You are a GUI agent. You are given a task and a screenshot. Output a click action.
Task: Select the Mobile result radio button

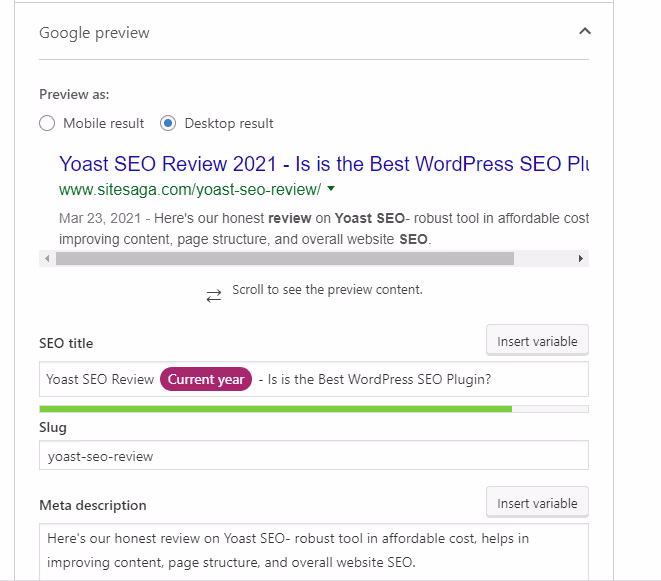click(x=47, y=124)
